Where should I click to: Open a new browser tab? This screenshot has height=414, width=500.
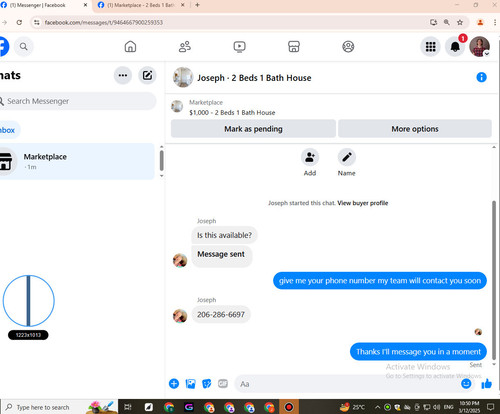[x=197, y=5]
